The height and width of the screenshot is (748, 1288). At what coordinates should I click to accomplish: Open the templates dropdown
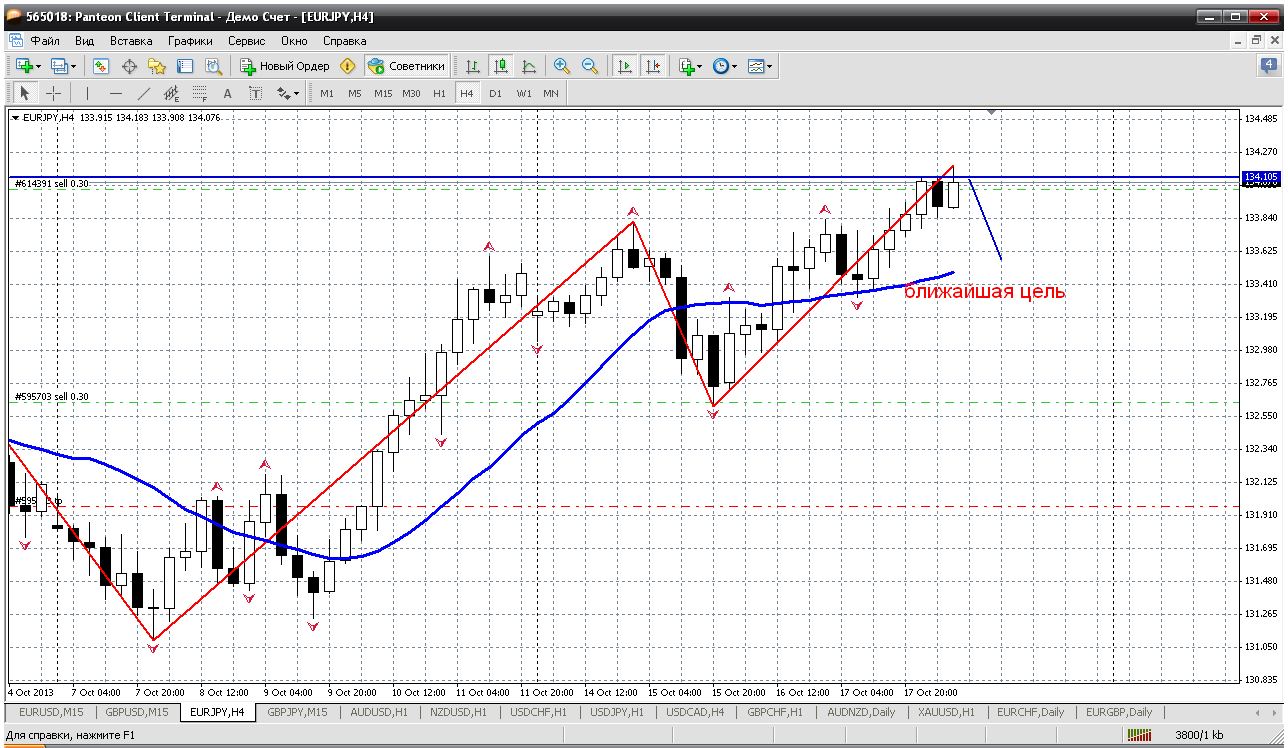pyautogui.click(x=760, y=66)
